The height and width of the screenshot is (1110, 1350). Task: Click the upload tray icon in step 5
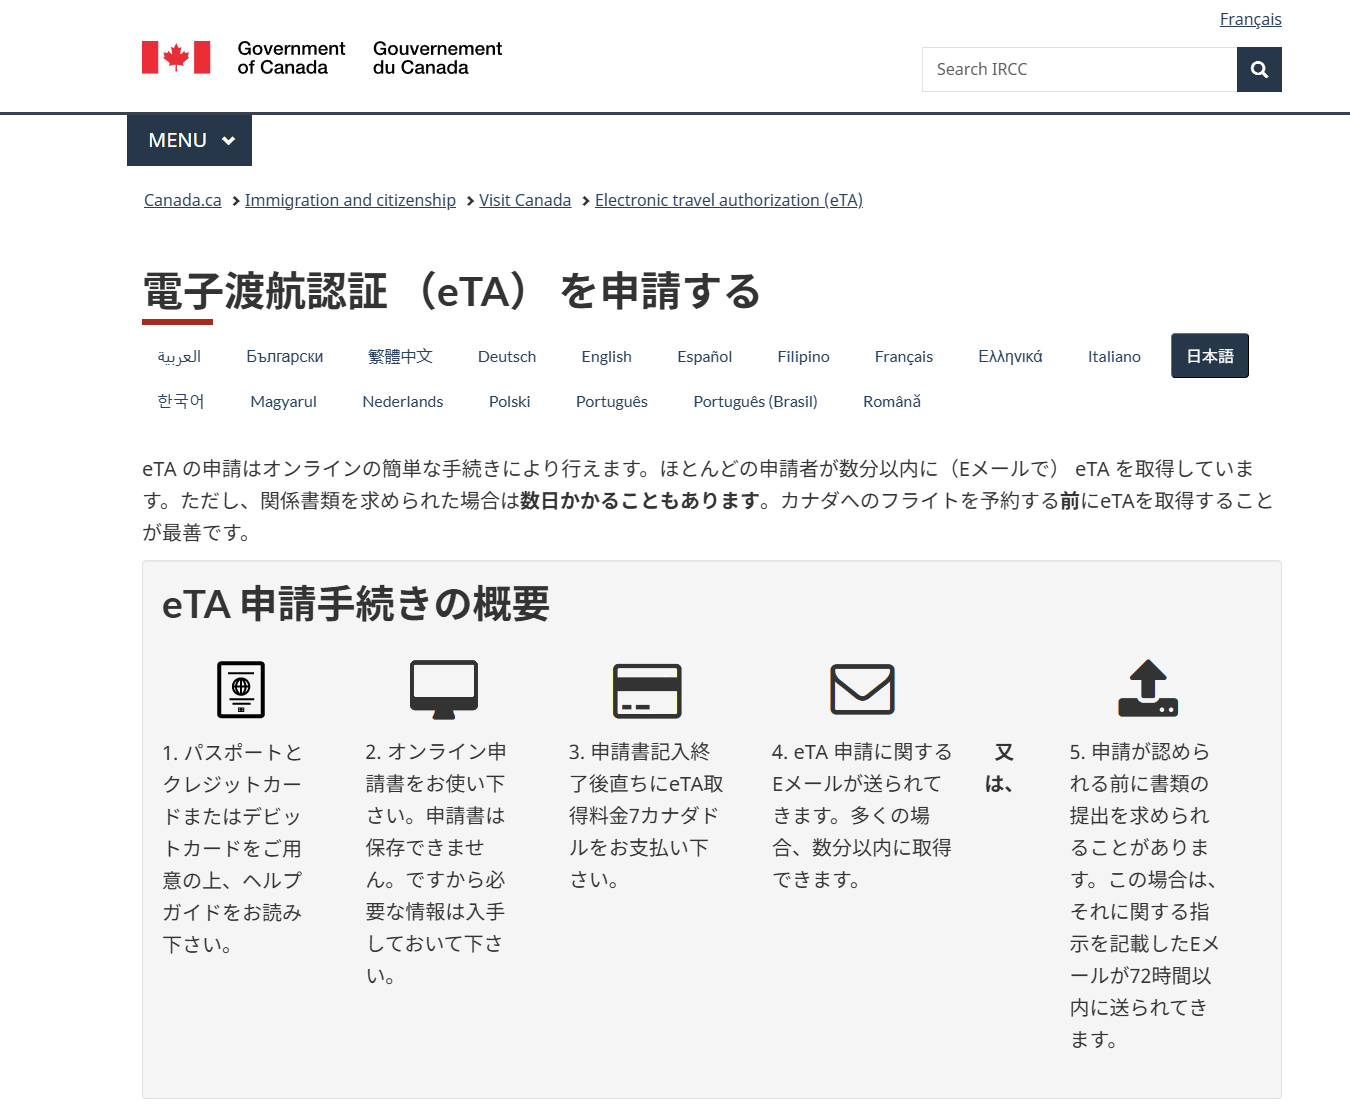(x=1148, y=688)
